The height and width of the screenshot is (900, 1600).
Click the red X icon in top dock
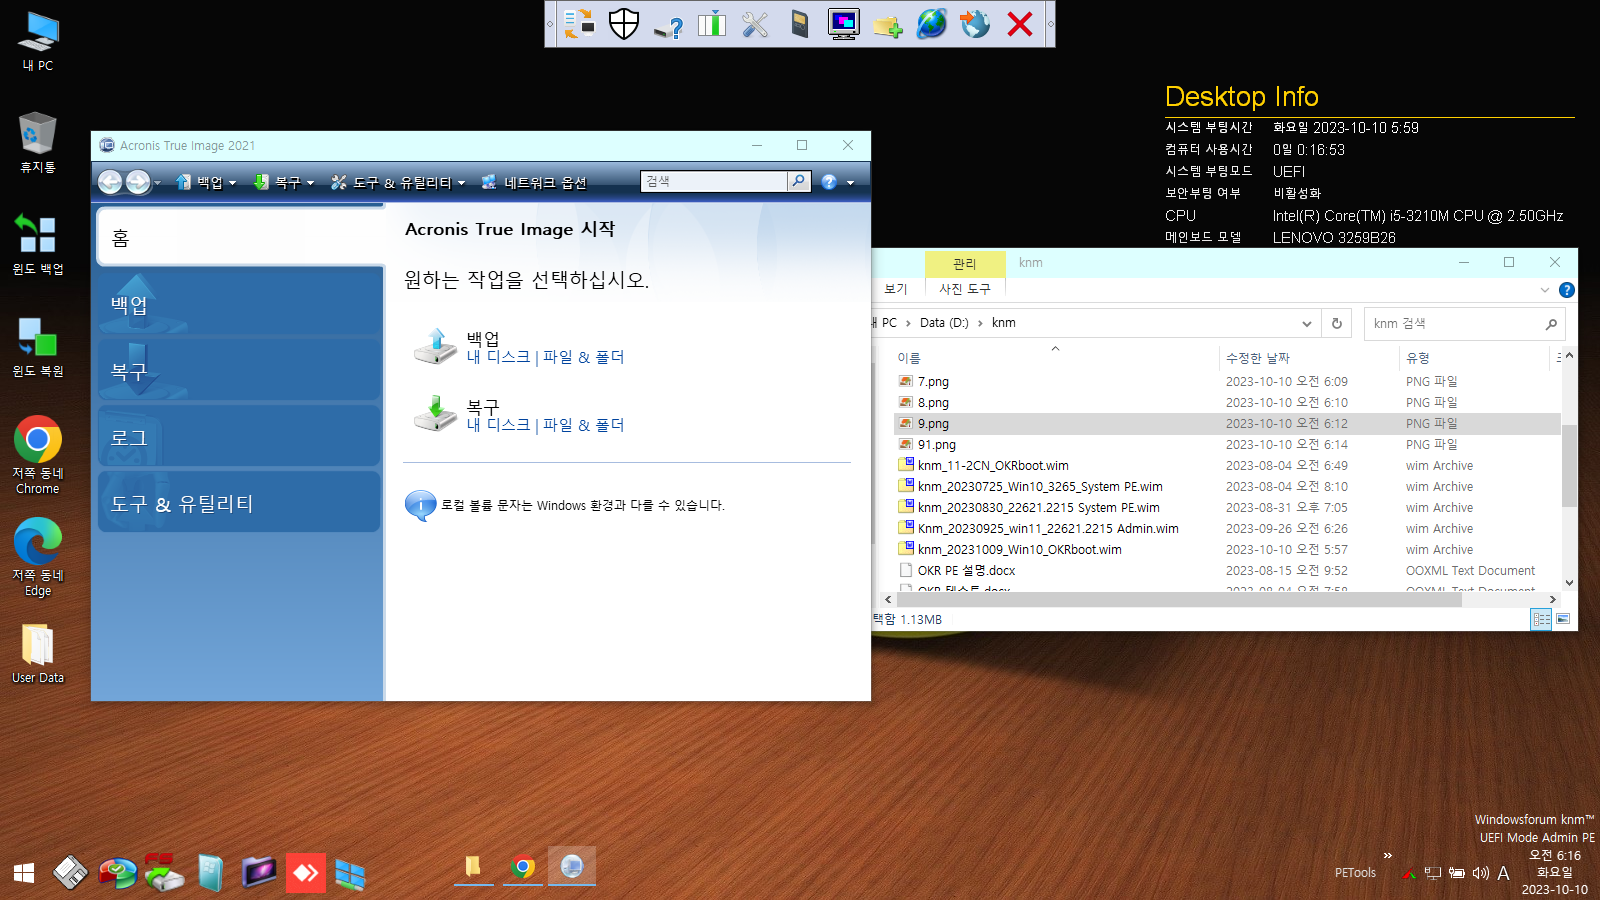tap(1020, 23)
